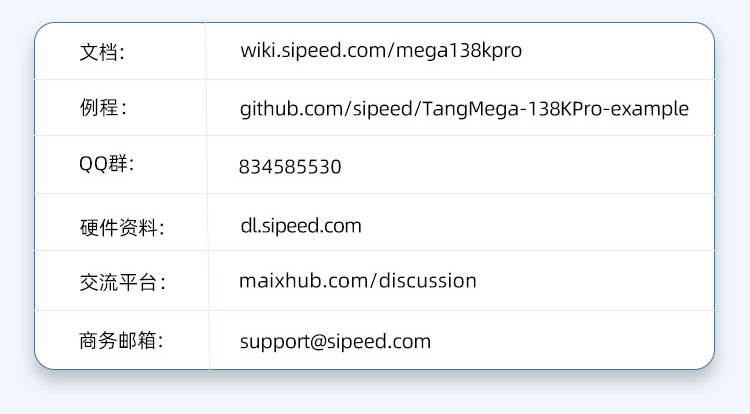Open the github.com TangMega-138KPro-example link

click(464, 108)
